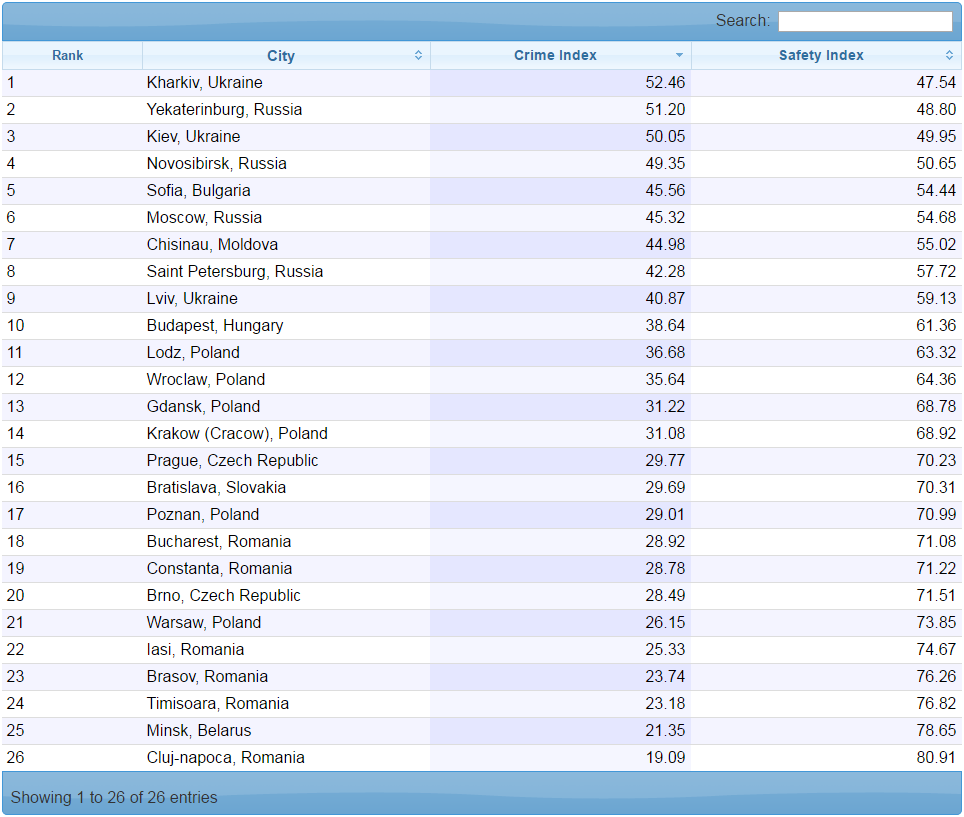Select the Safety Index header text
This screenshot has height=817, width=964.
tap(821, 56)
